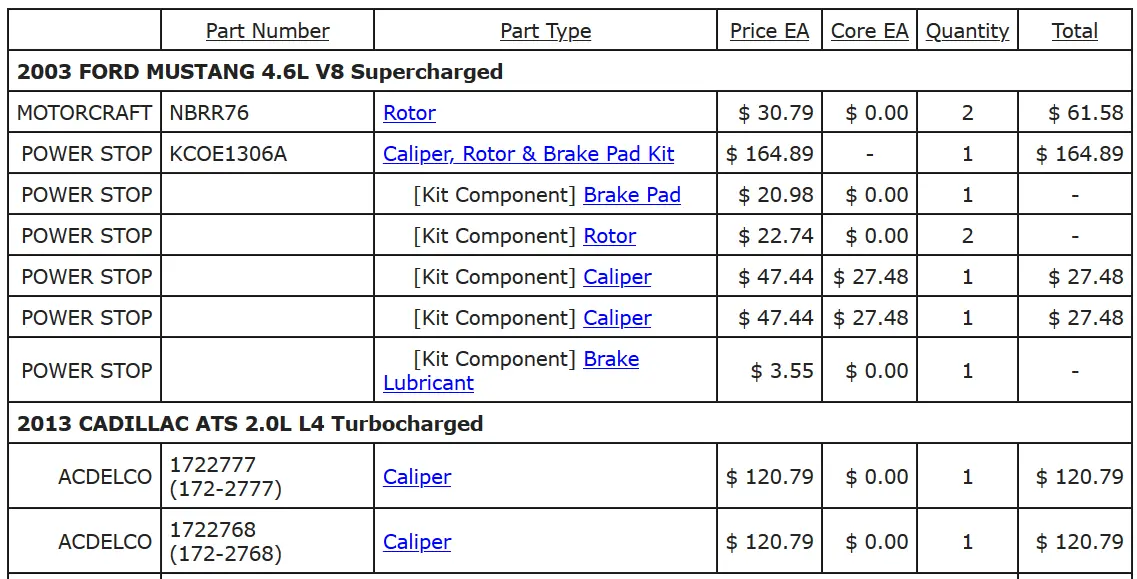Click the 2003 Ford Mustang section heading

tap(260, 72)
